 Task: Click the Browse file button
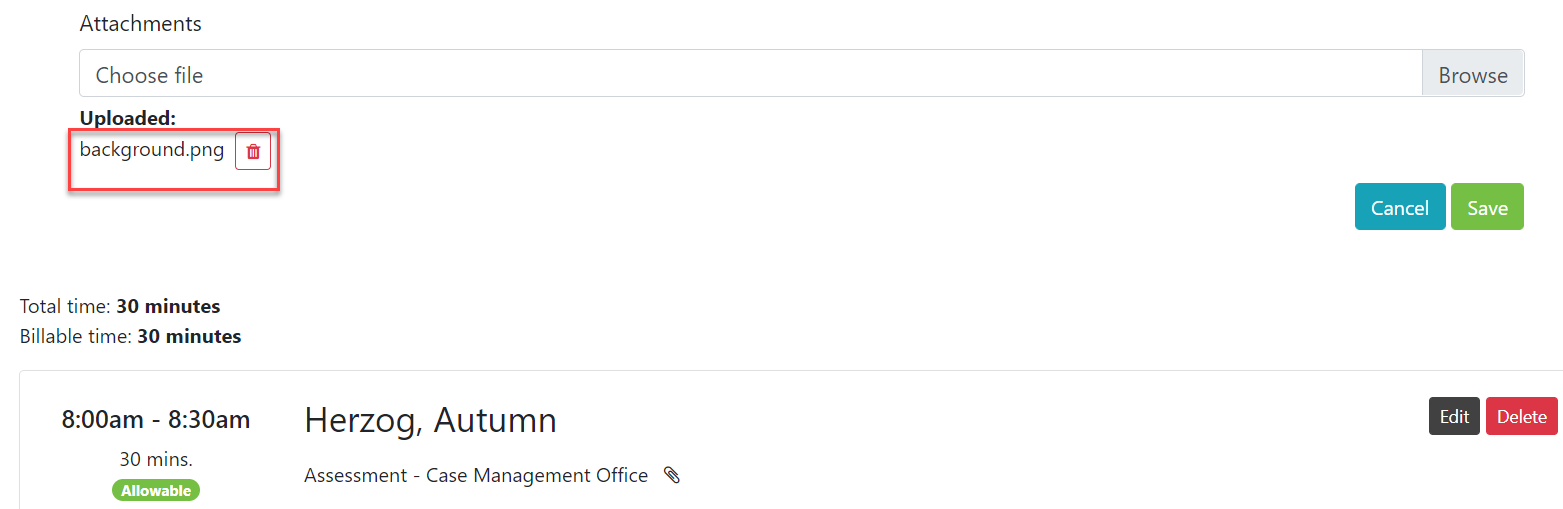click(x=1472, y=75)
